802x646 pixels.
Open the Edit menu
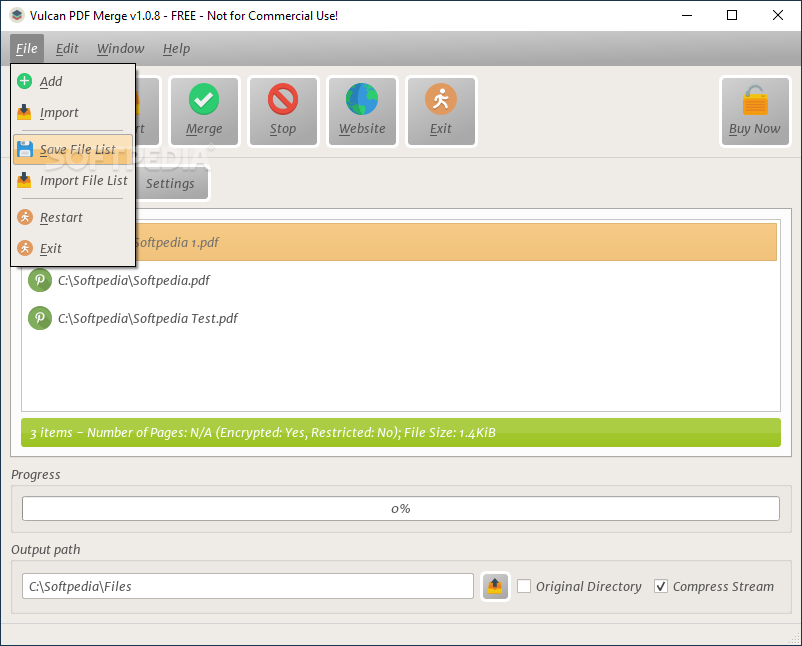coord(67,49)
